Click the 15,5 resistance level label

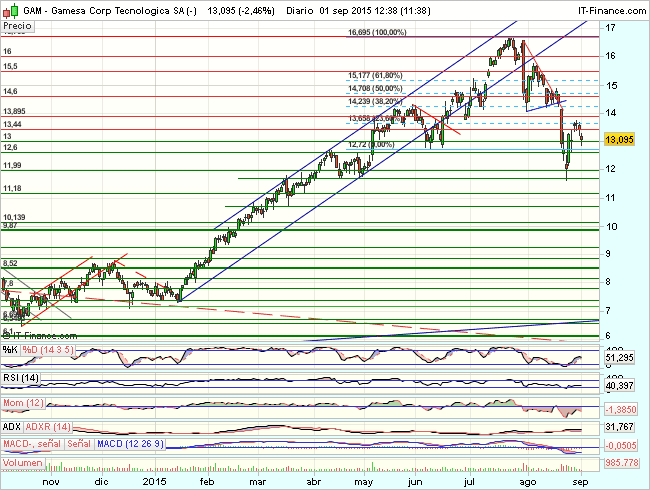[10, 66]
